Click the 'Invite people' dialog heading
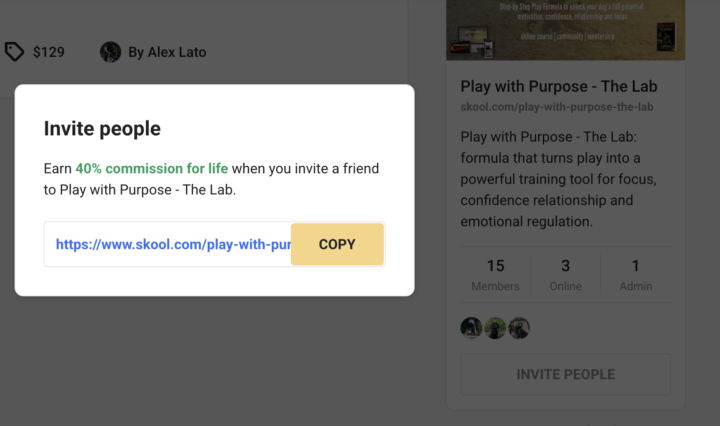This screenshot has height=426, width=720. [102, 129]
